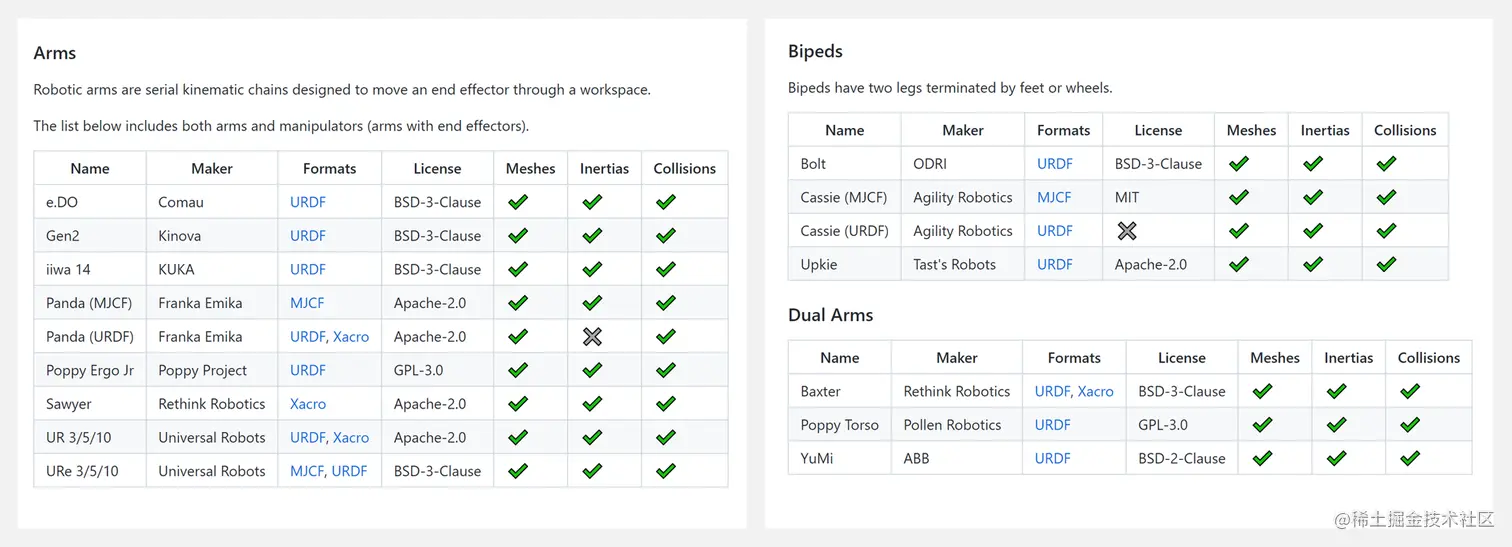Click the Collisions checkmark for YuMi

(x=1410, y=459)
